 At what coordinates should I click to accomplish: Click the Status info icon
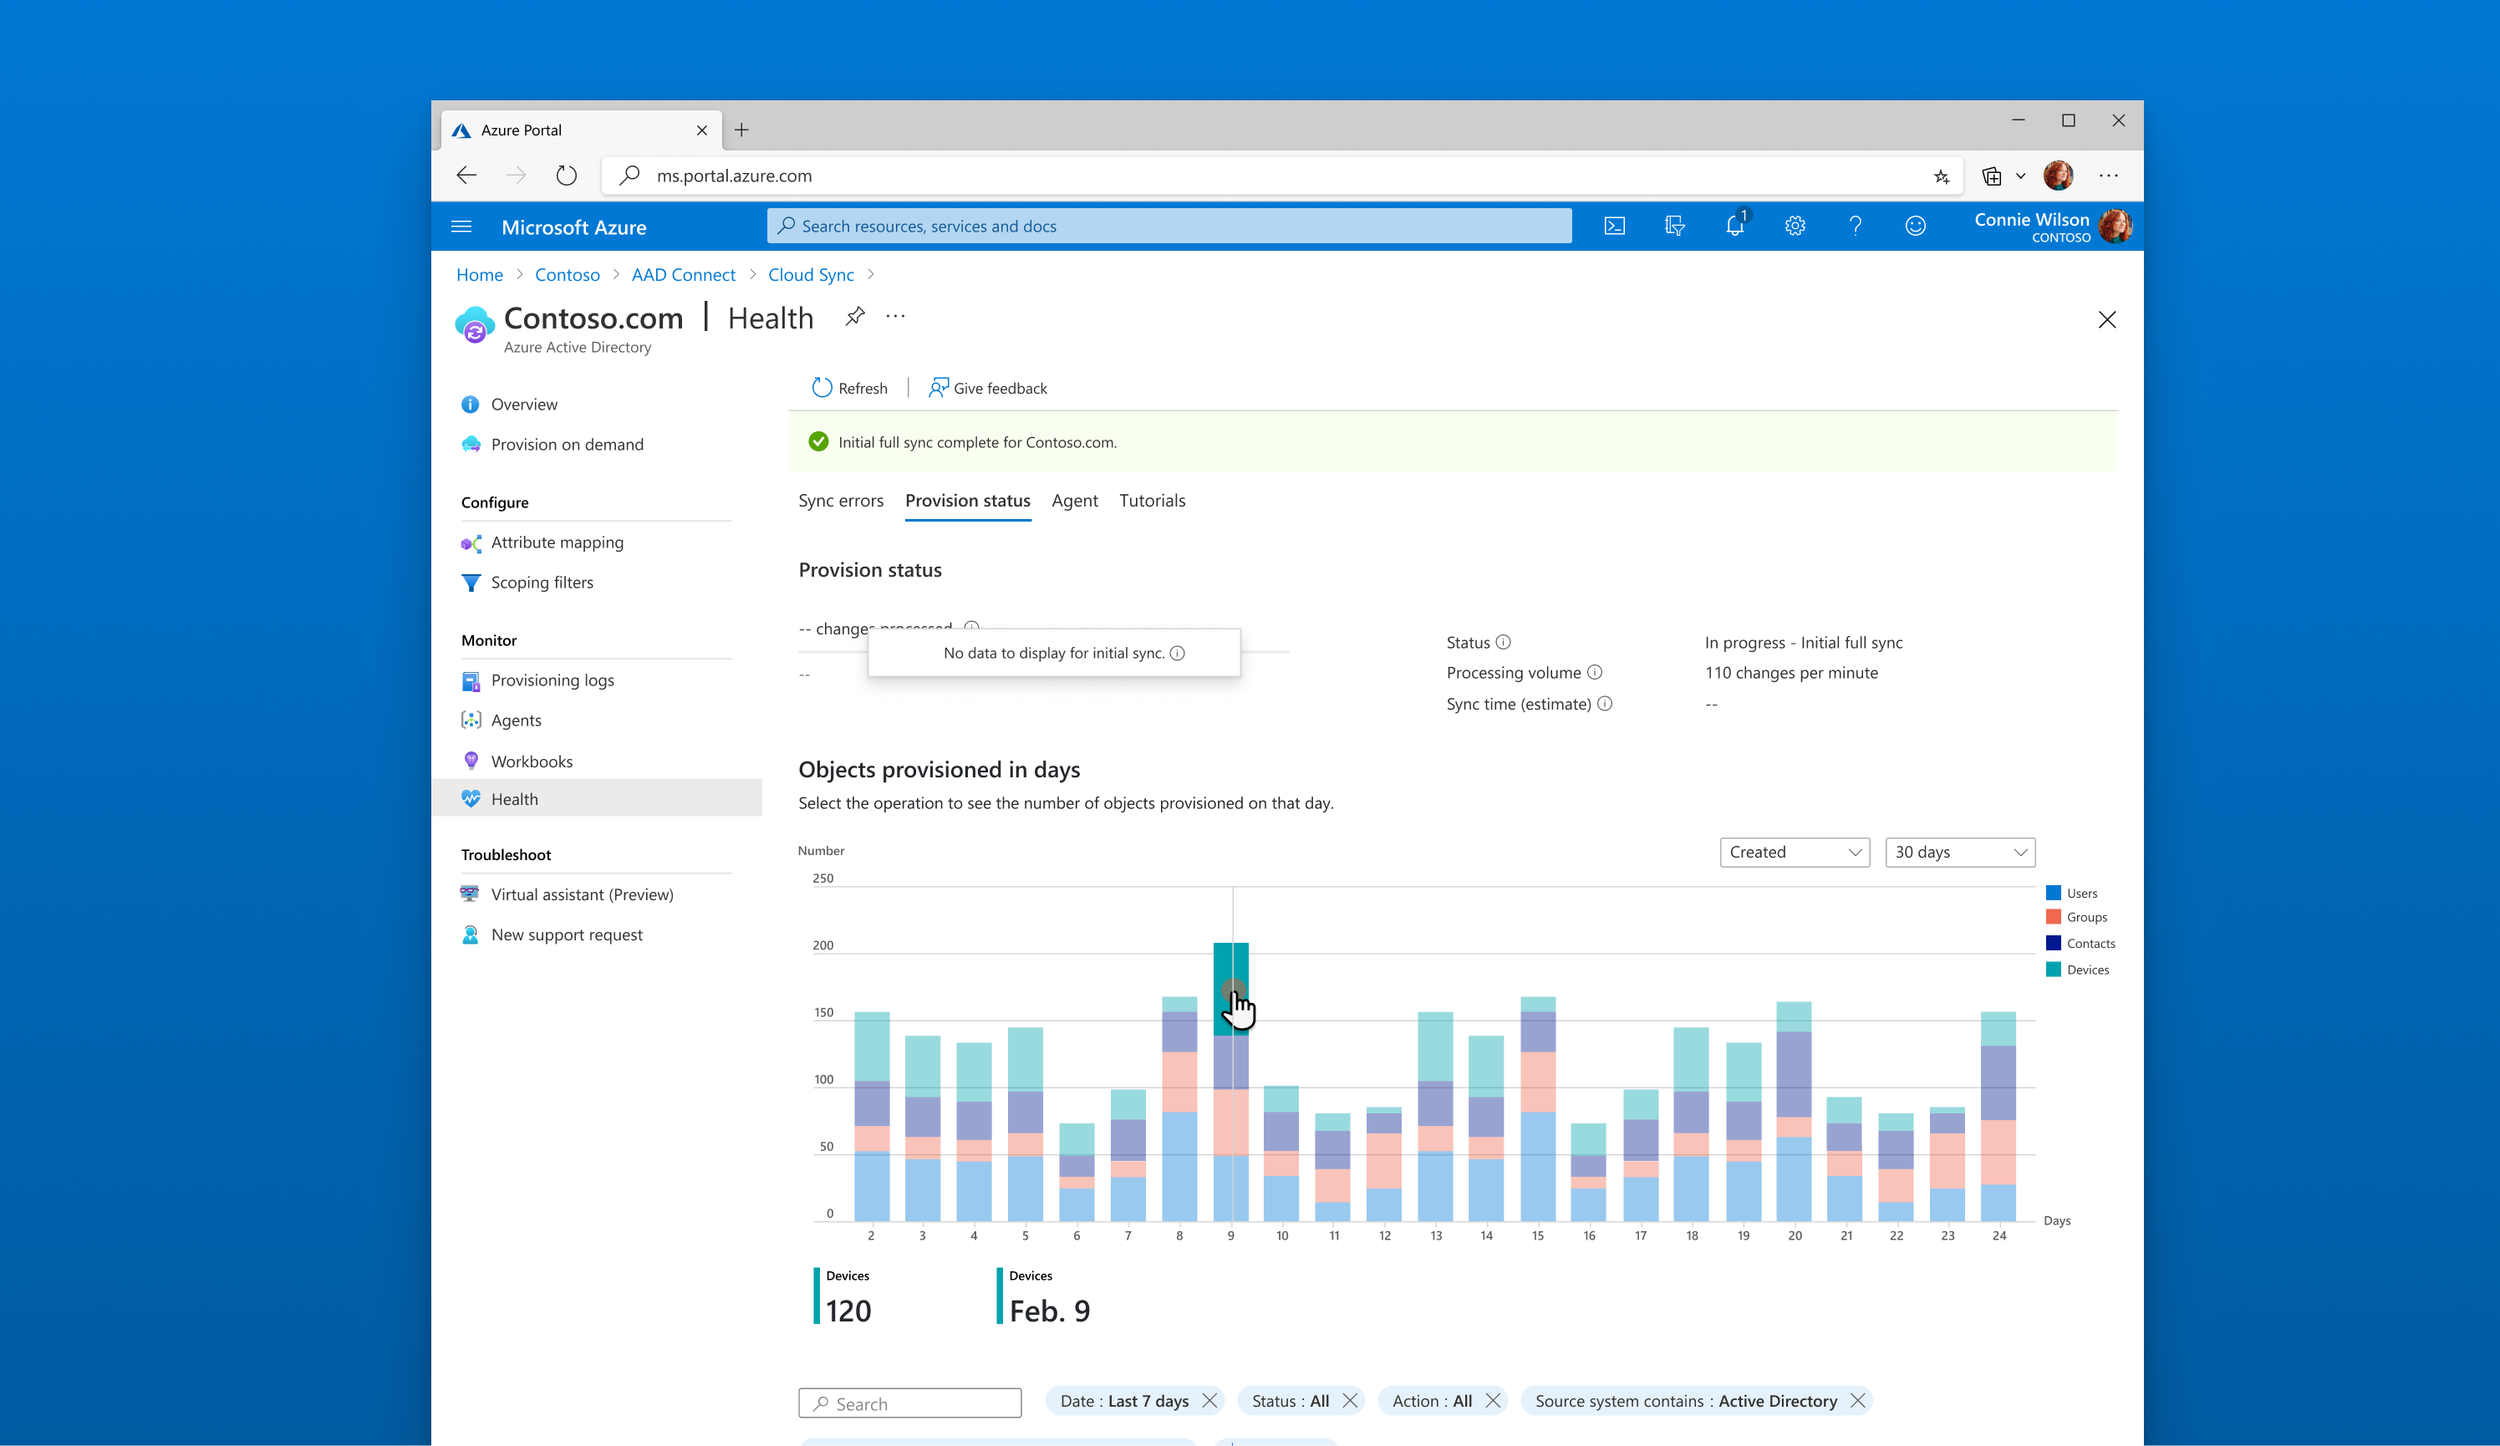[x=1503, y=642]
